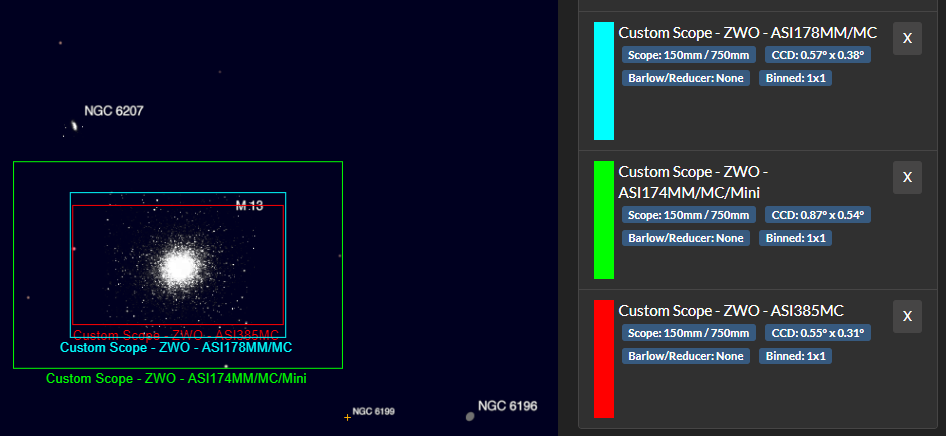The height and width of the screenshot is (436, 946).
Task: Click the center of the M 13 cluster
Action: point(180,267)
